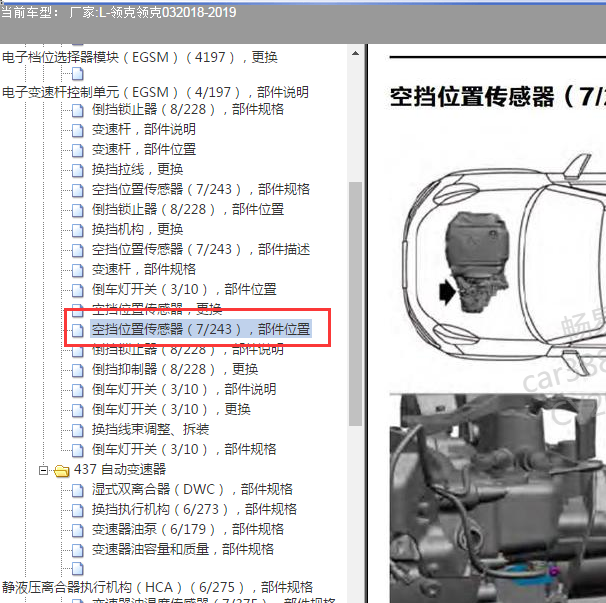Click document icon beside 变速杆，部件规格
The height and width of the screenshot is (603, 606).
click(x=78, y=271)
